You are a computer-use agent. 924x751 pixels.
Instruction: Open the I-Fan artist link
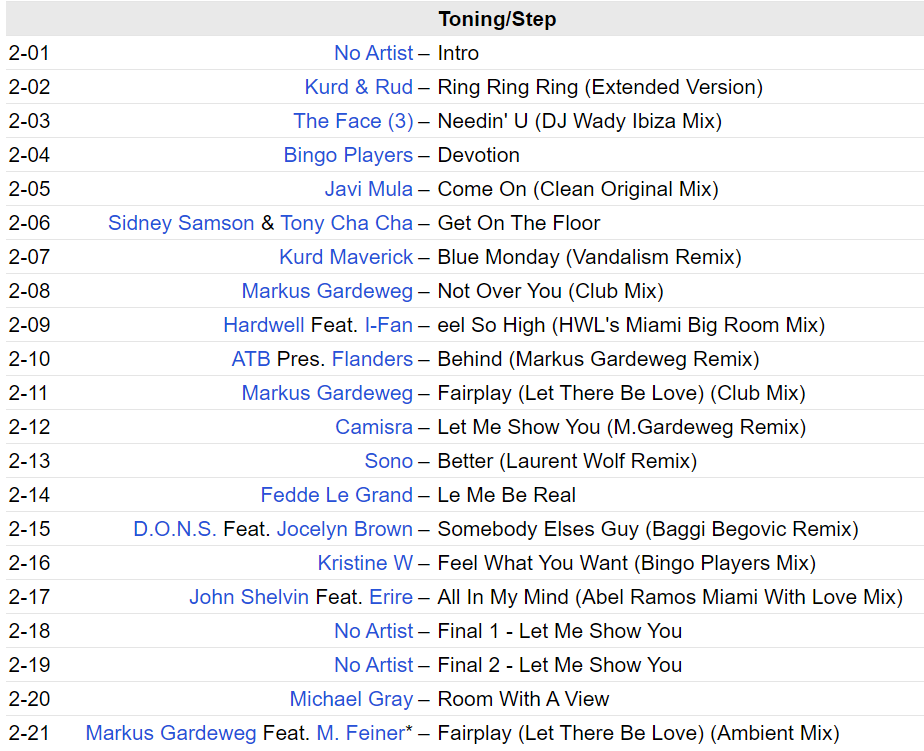(388, 325)
